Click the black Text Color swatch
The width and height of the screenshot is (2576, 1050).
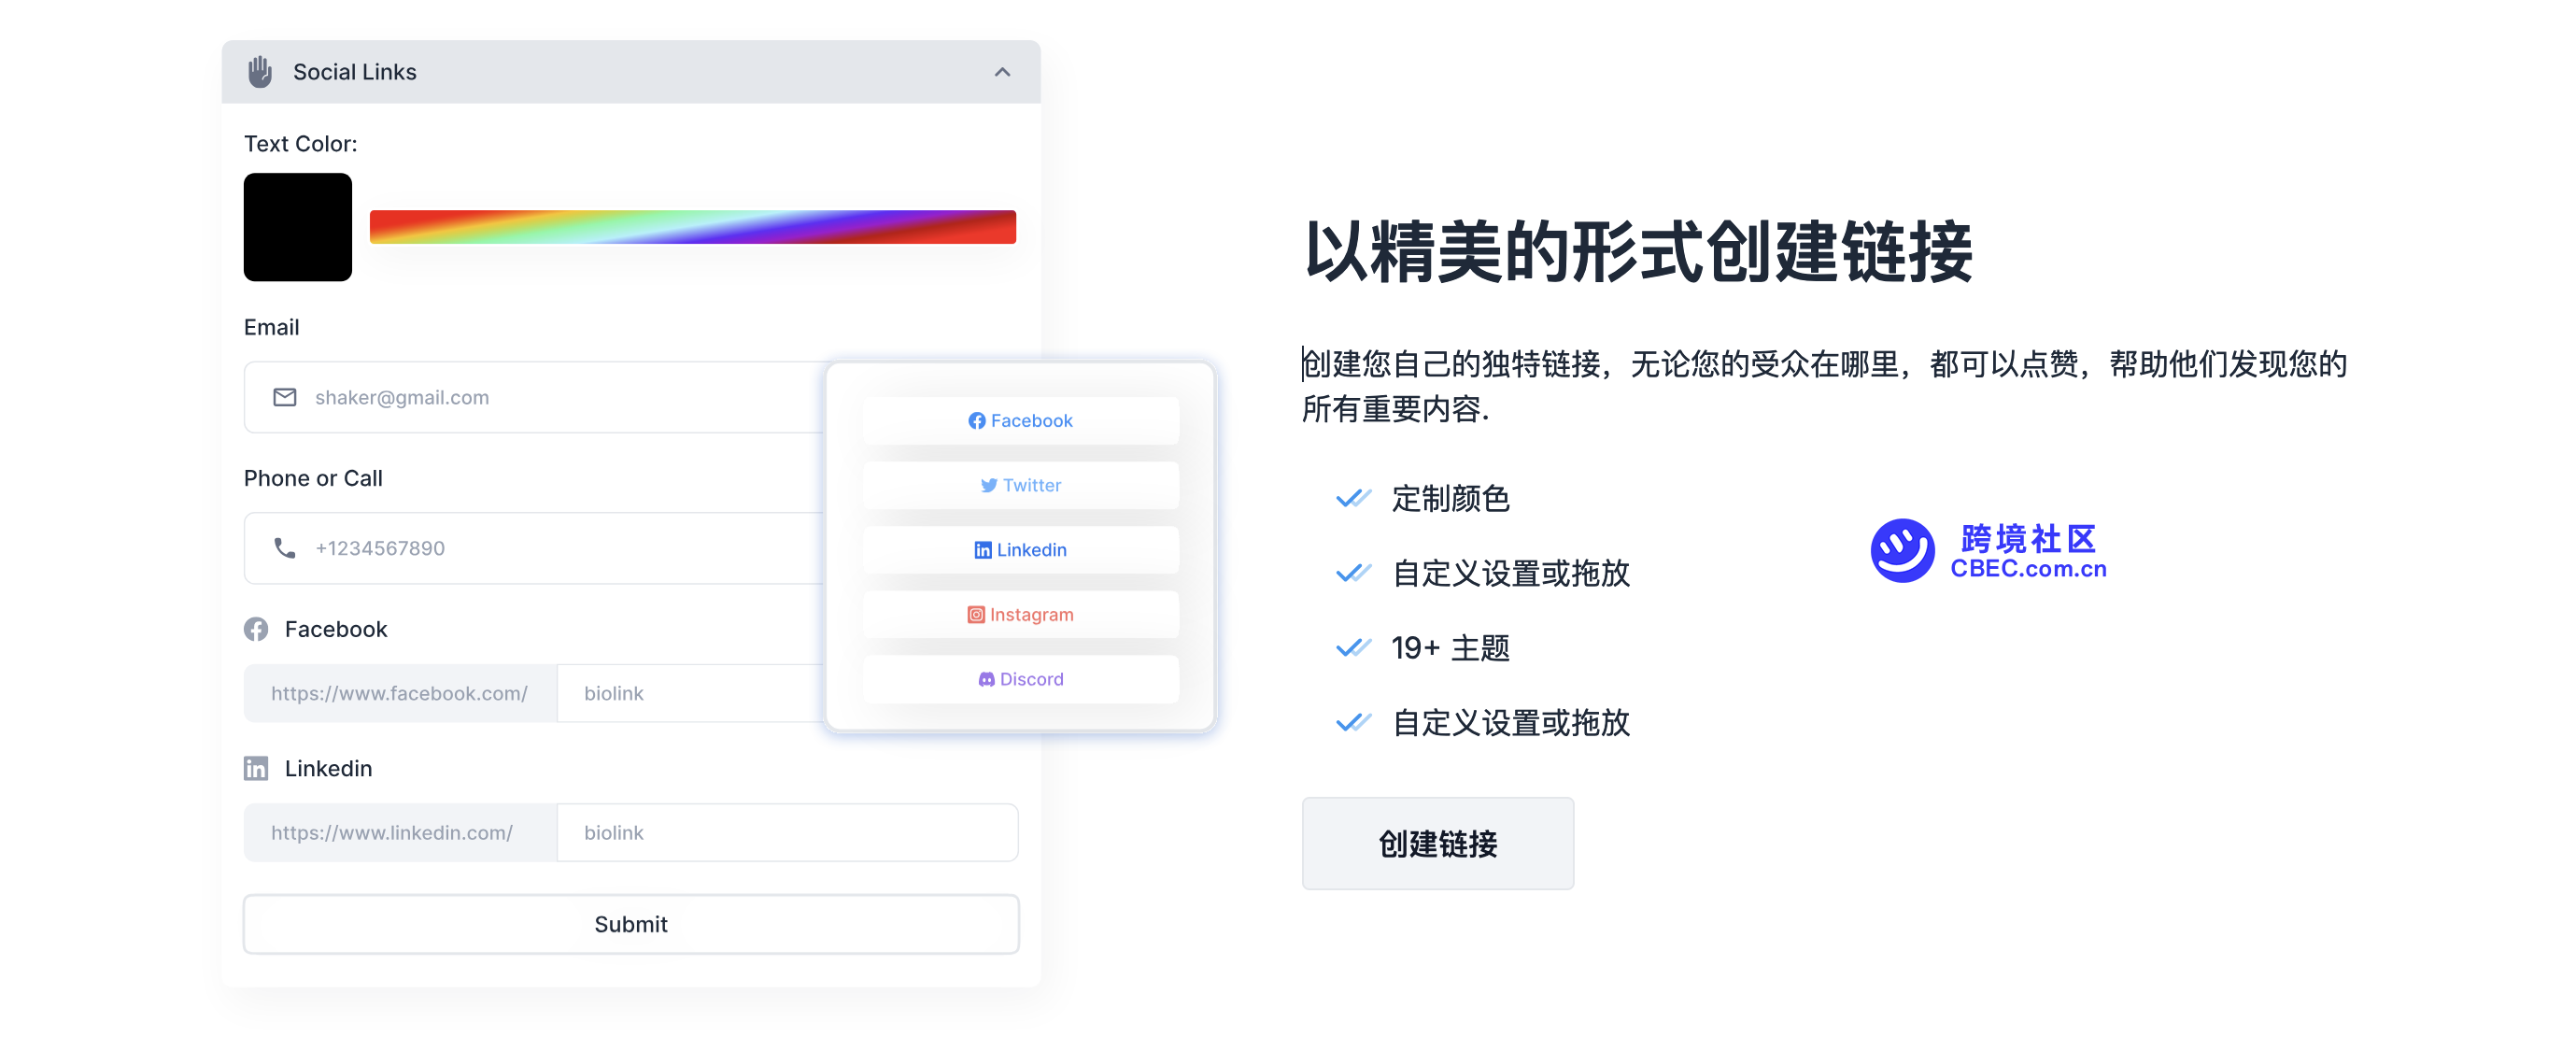(x=299, y=229)
